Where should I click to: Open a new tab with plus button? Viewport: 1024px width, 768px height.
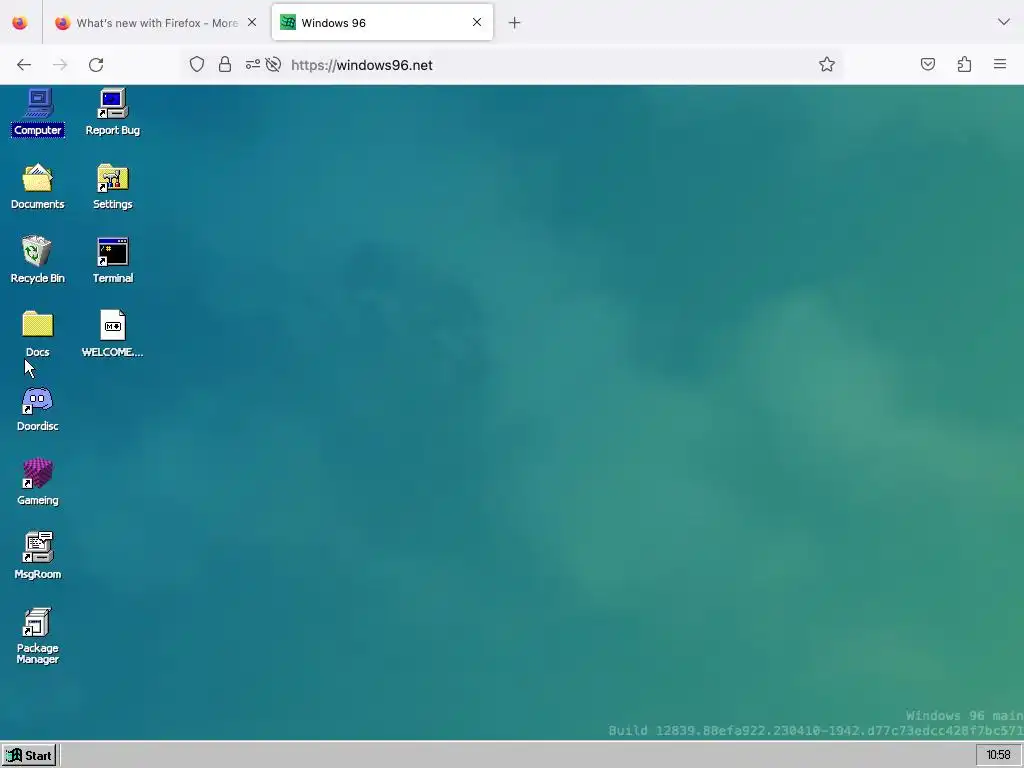click(515, 23)
